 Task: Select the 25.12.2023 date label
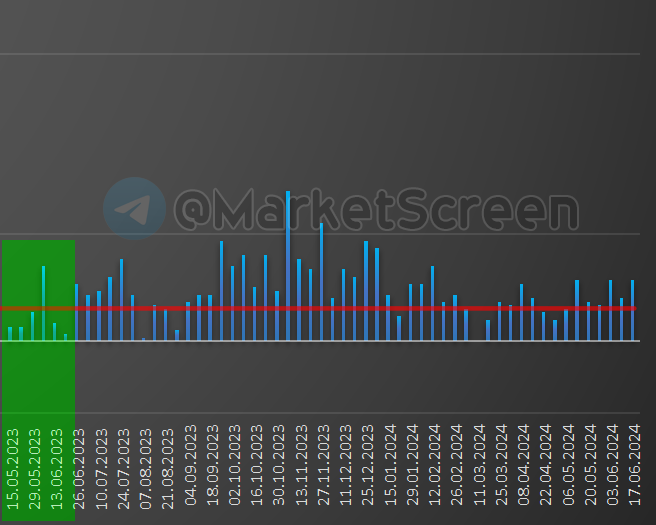point(367,465)
